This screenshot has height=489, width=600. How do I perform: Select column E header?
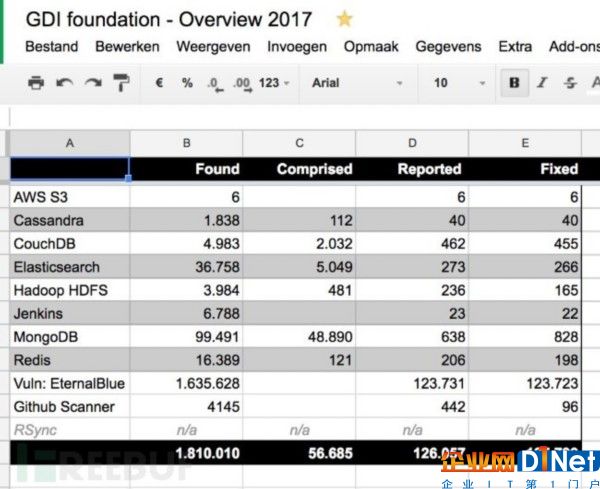pyautogui.click(x=525, y=143)
